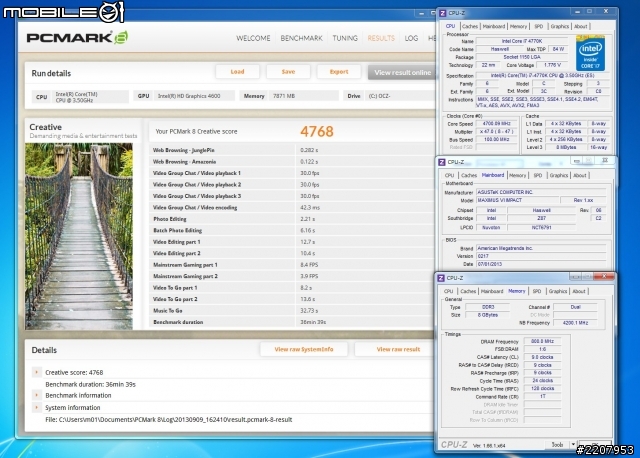
Task: Expand the Creative score: 4768 detail row
Action: pyautogui.click(x=36, y=372)
